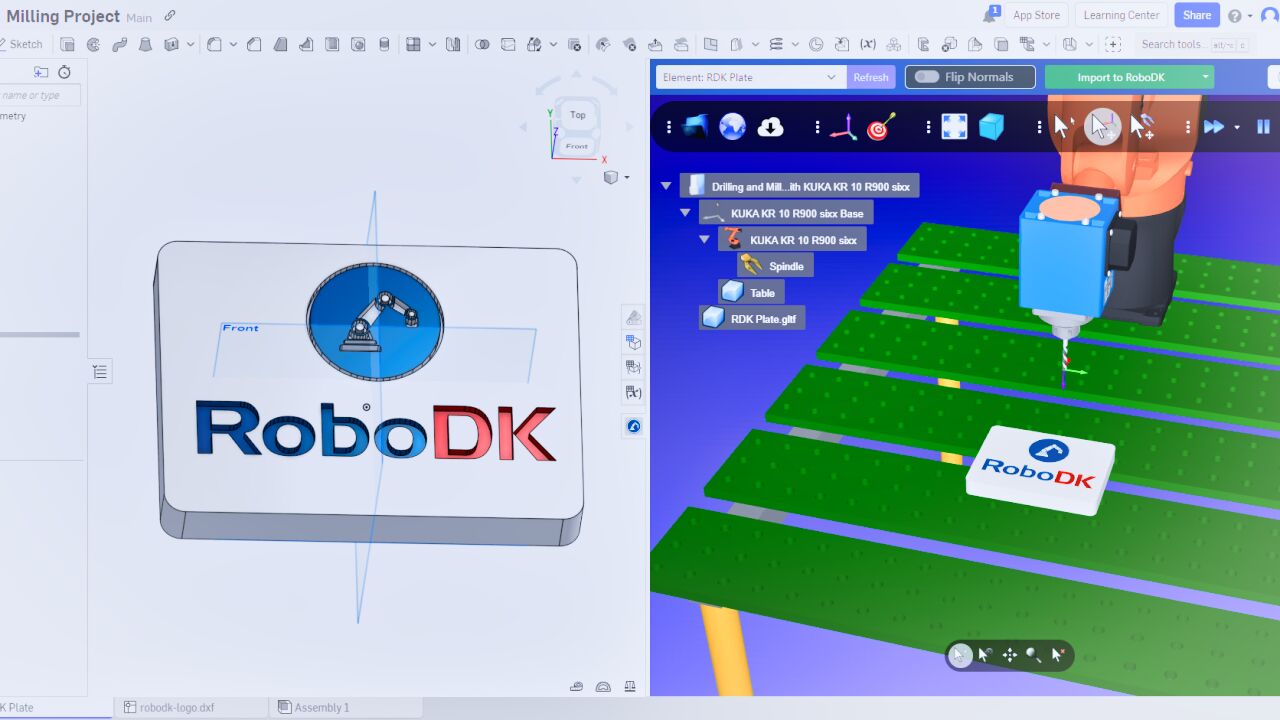The image size is (1280, 720).
Task: Click the Top face of view cube
Action: click(578, 115)
